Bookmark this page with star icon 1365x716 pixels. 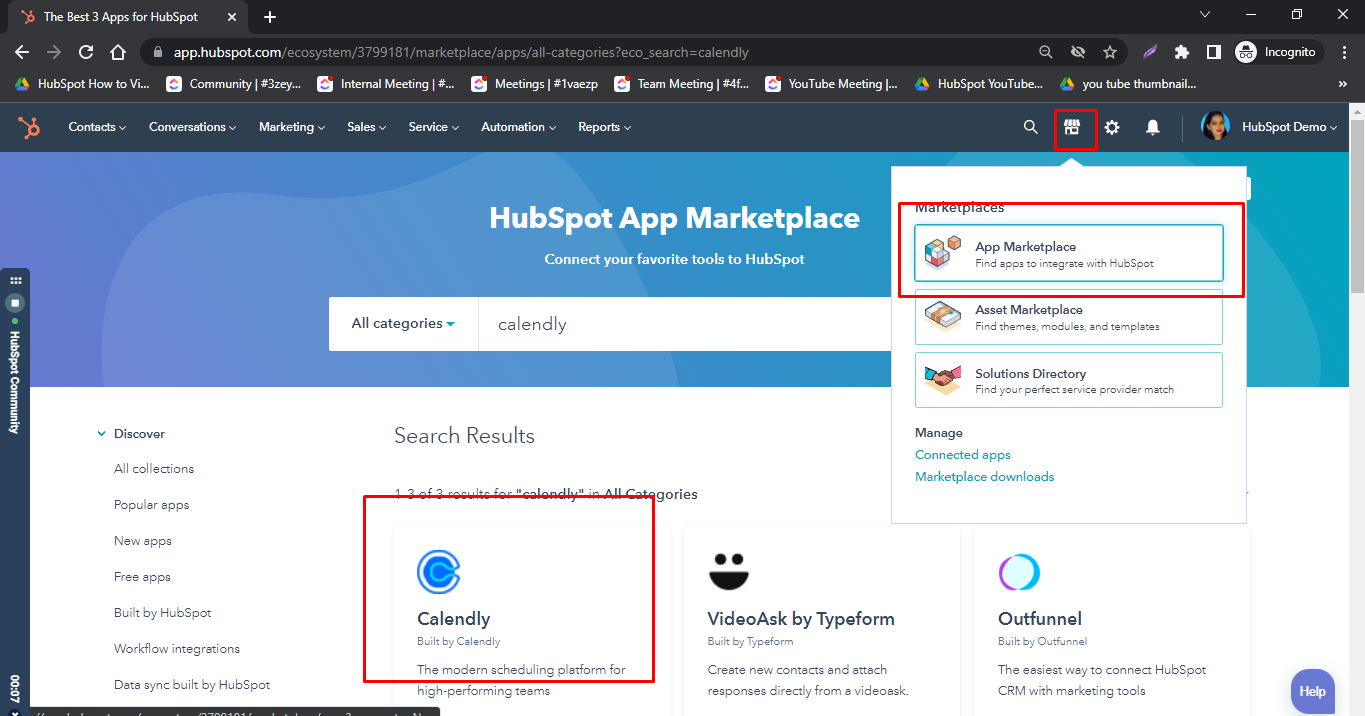coord(1109,52)
